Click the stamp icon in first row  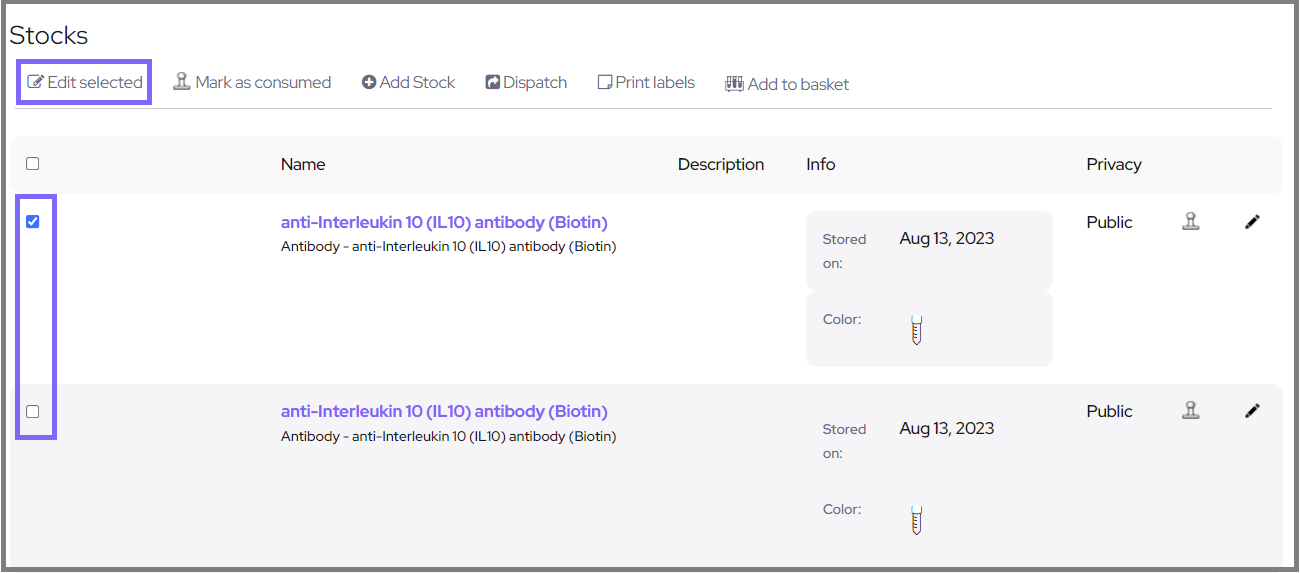point(1190,222)
